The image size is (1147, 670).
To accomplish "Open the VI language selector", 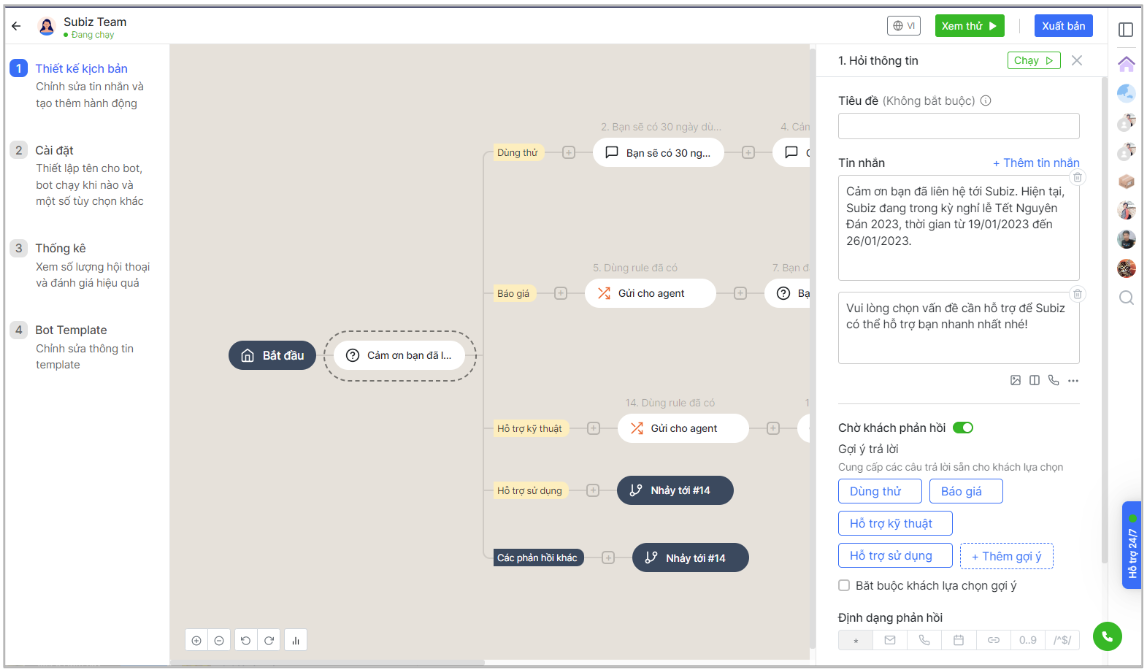I will tap(903, 26).
